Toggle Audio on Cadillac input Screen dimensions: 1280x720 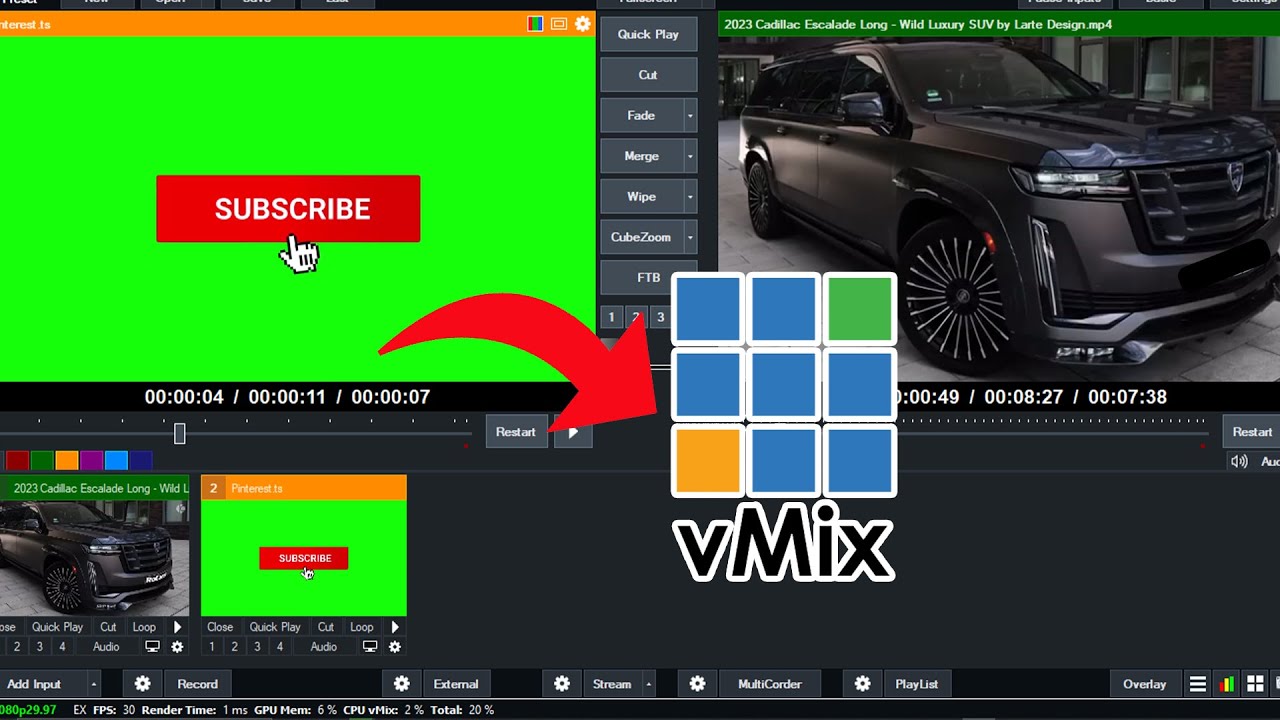(x=106, y=647)
